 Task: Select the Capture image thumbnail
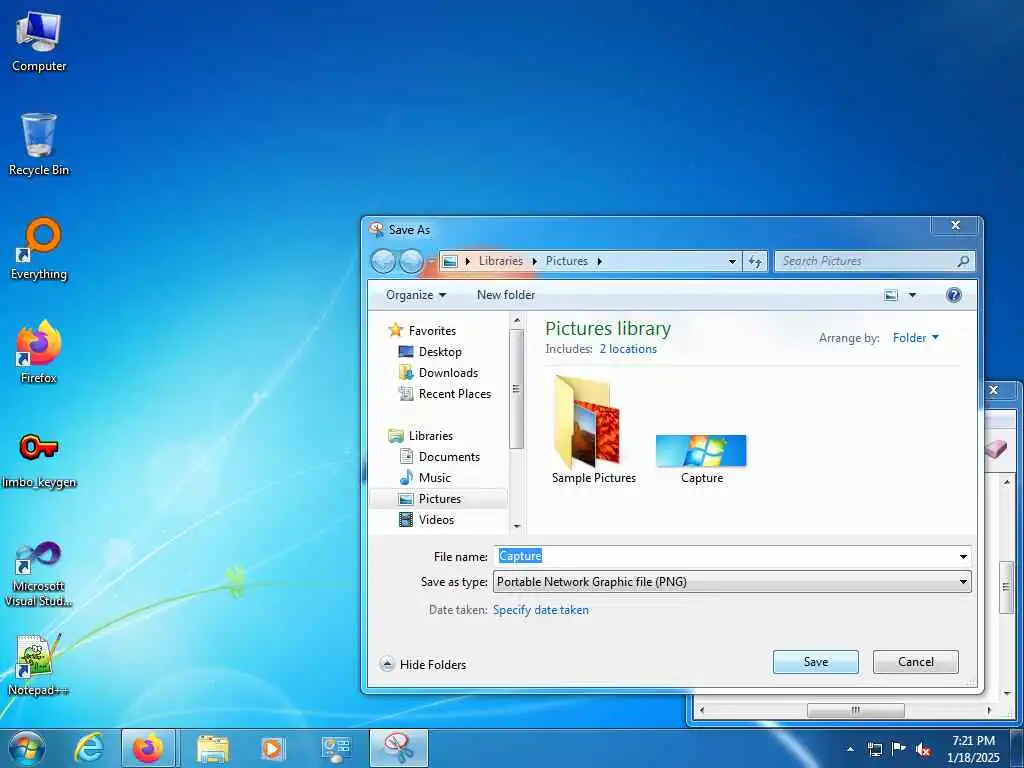701,459
